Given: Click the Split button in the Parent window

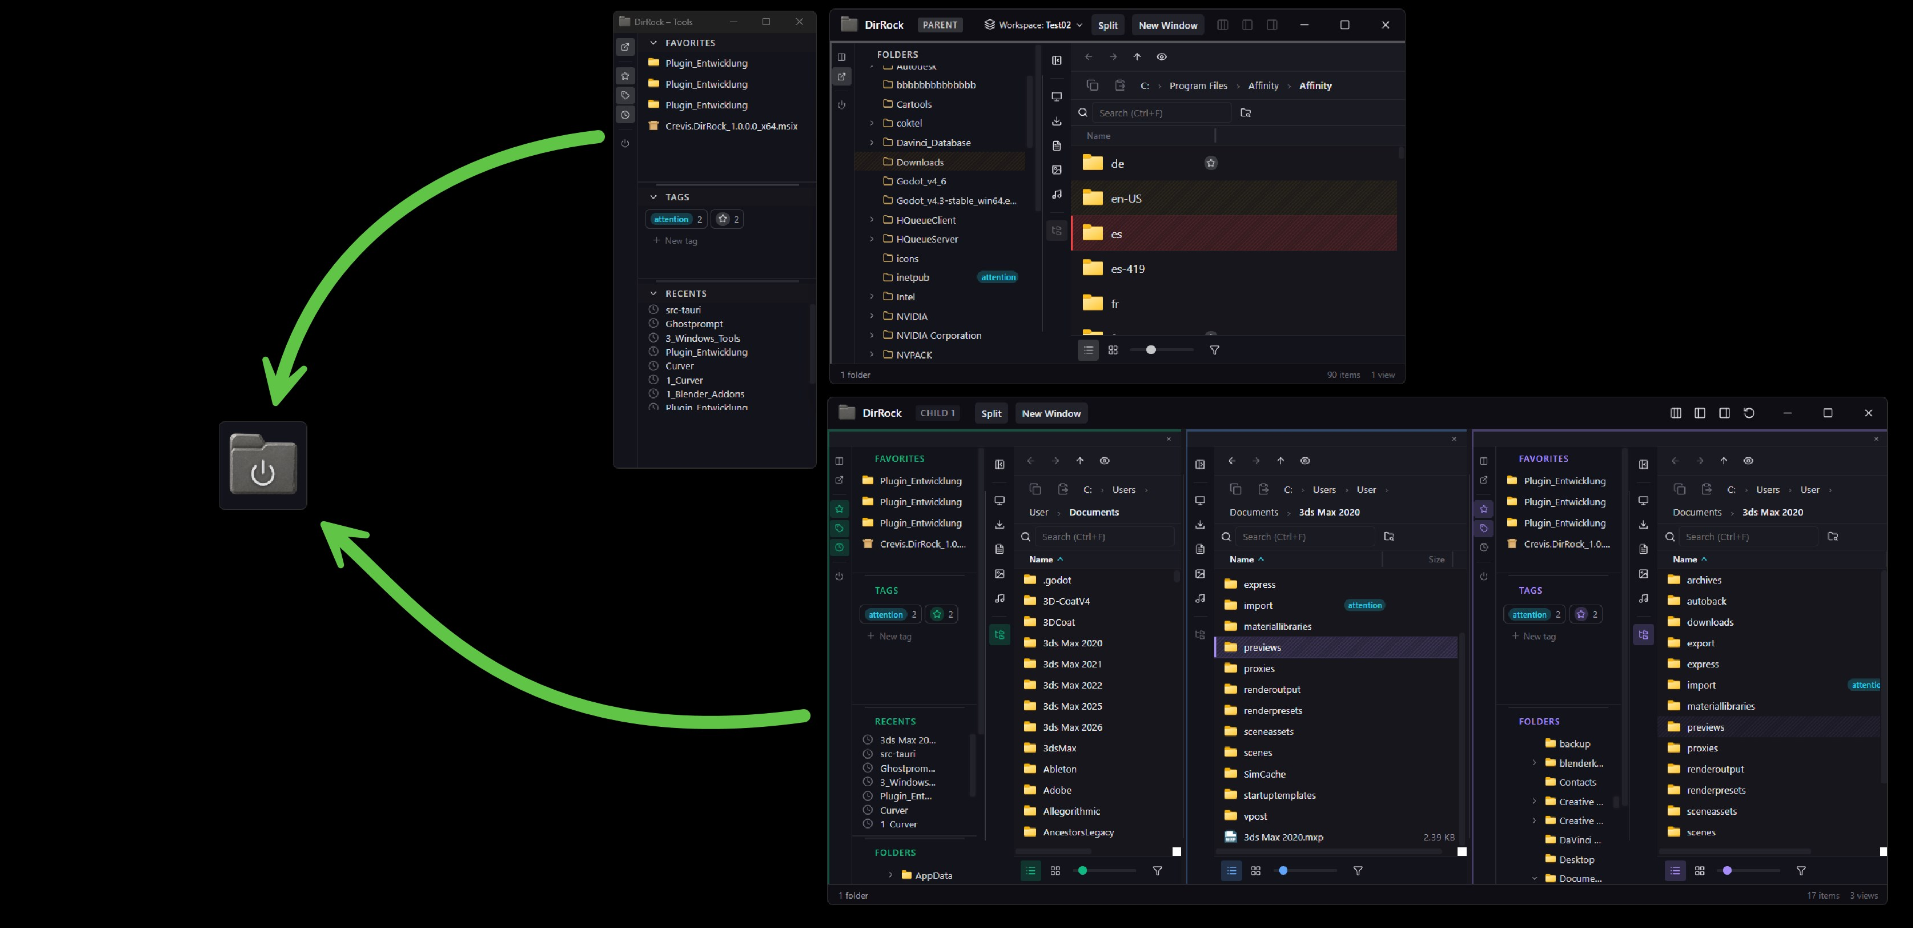Looking at the screenshot, I should pos(1107,25).
